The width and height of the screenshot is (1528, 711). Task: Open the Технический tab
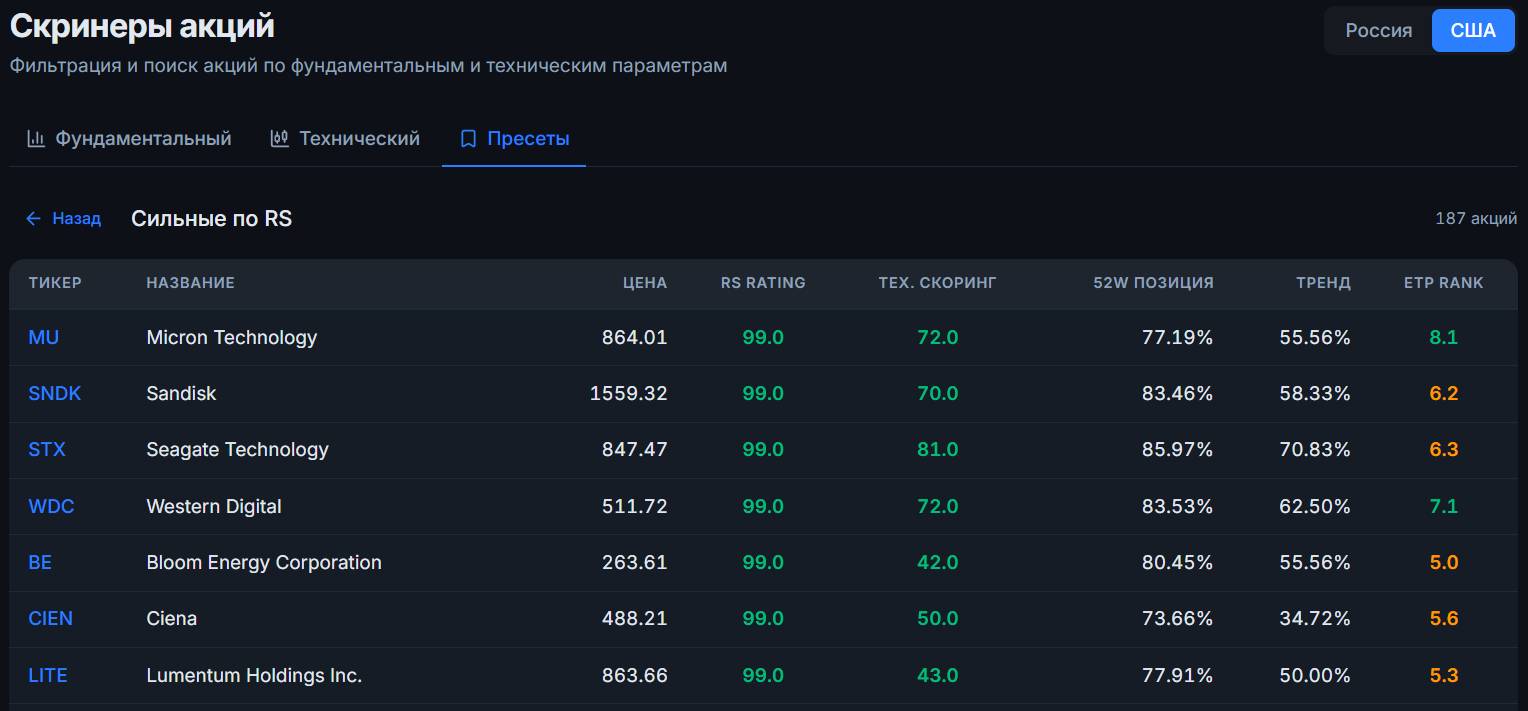(345, 139)
